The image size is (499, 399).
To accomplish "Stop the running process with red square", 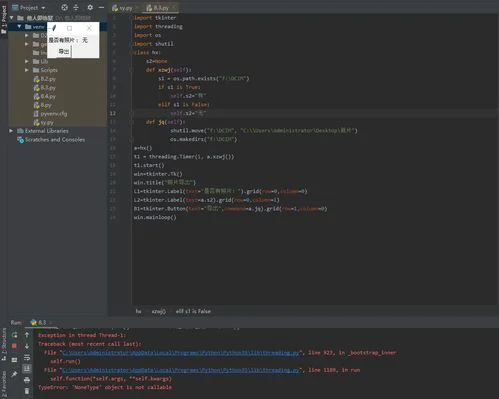I will [x=14, y=346].
